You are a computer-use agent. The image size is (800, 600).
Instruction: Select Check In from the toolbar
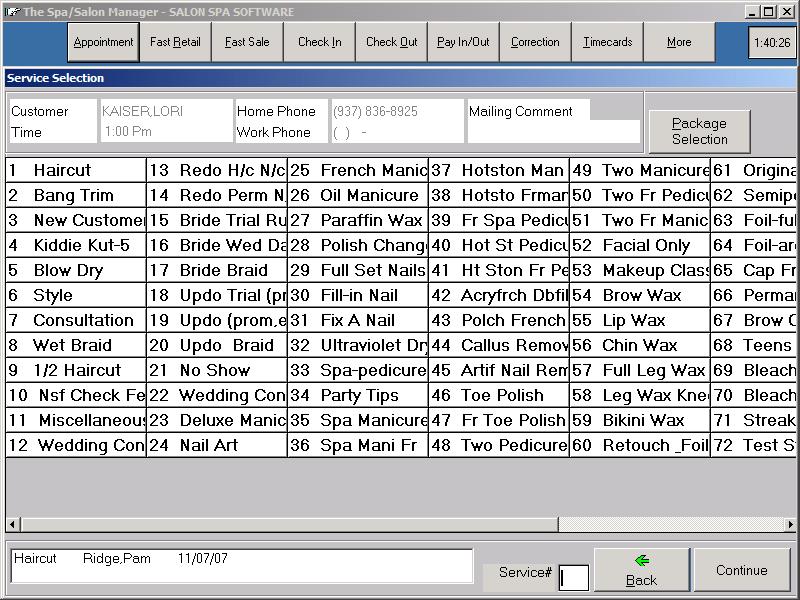pyautogui.click(x=319, y=42)
